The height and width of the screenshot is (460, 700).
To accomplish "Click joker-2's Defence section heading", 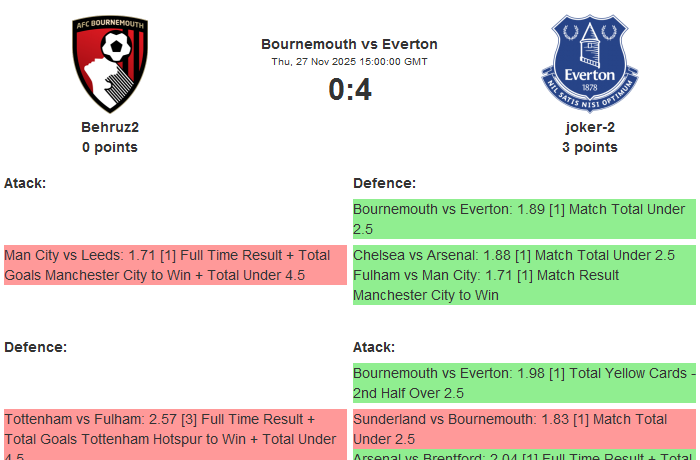I will [384, 183].
